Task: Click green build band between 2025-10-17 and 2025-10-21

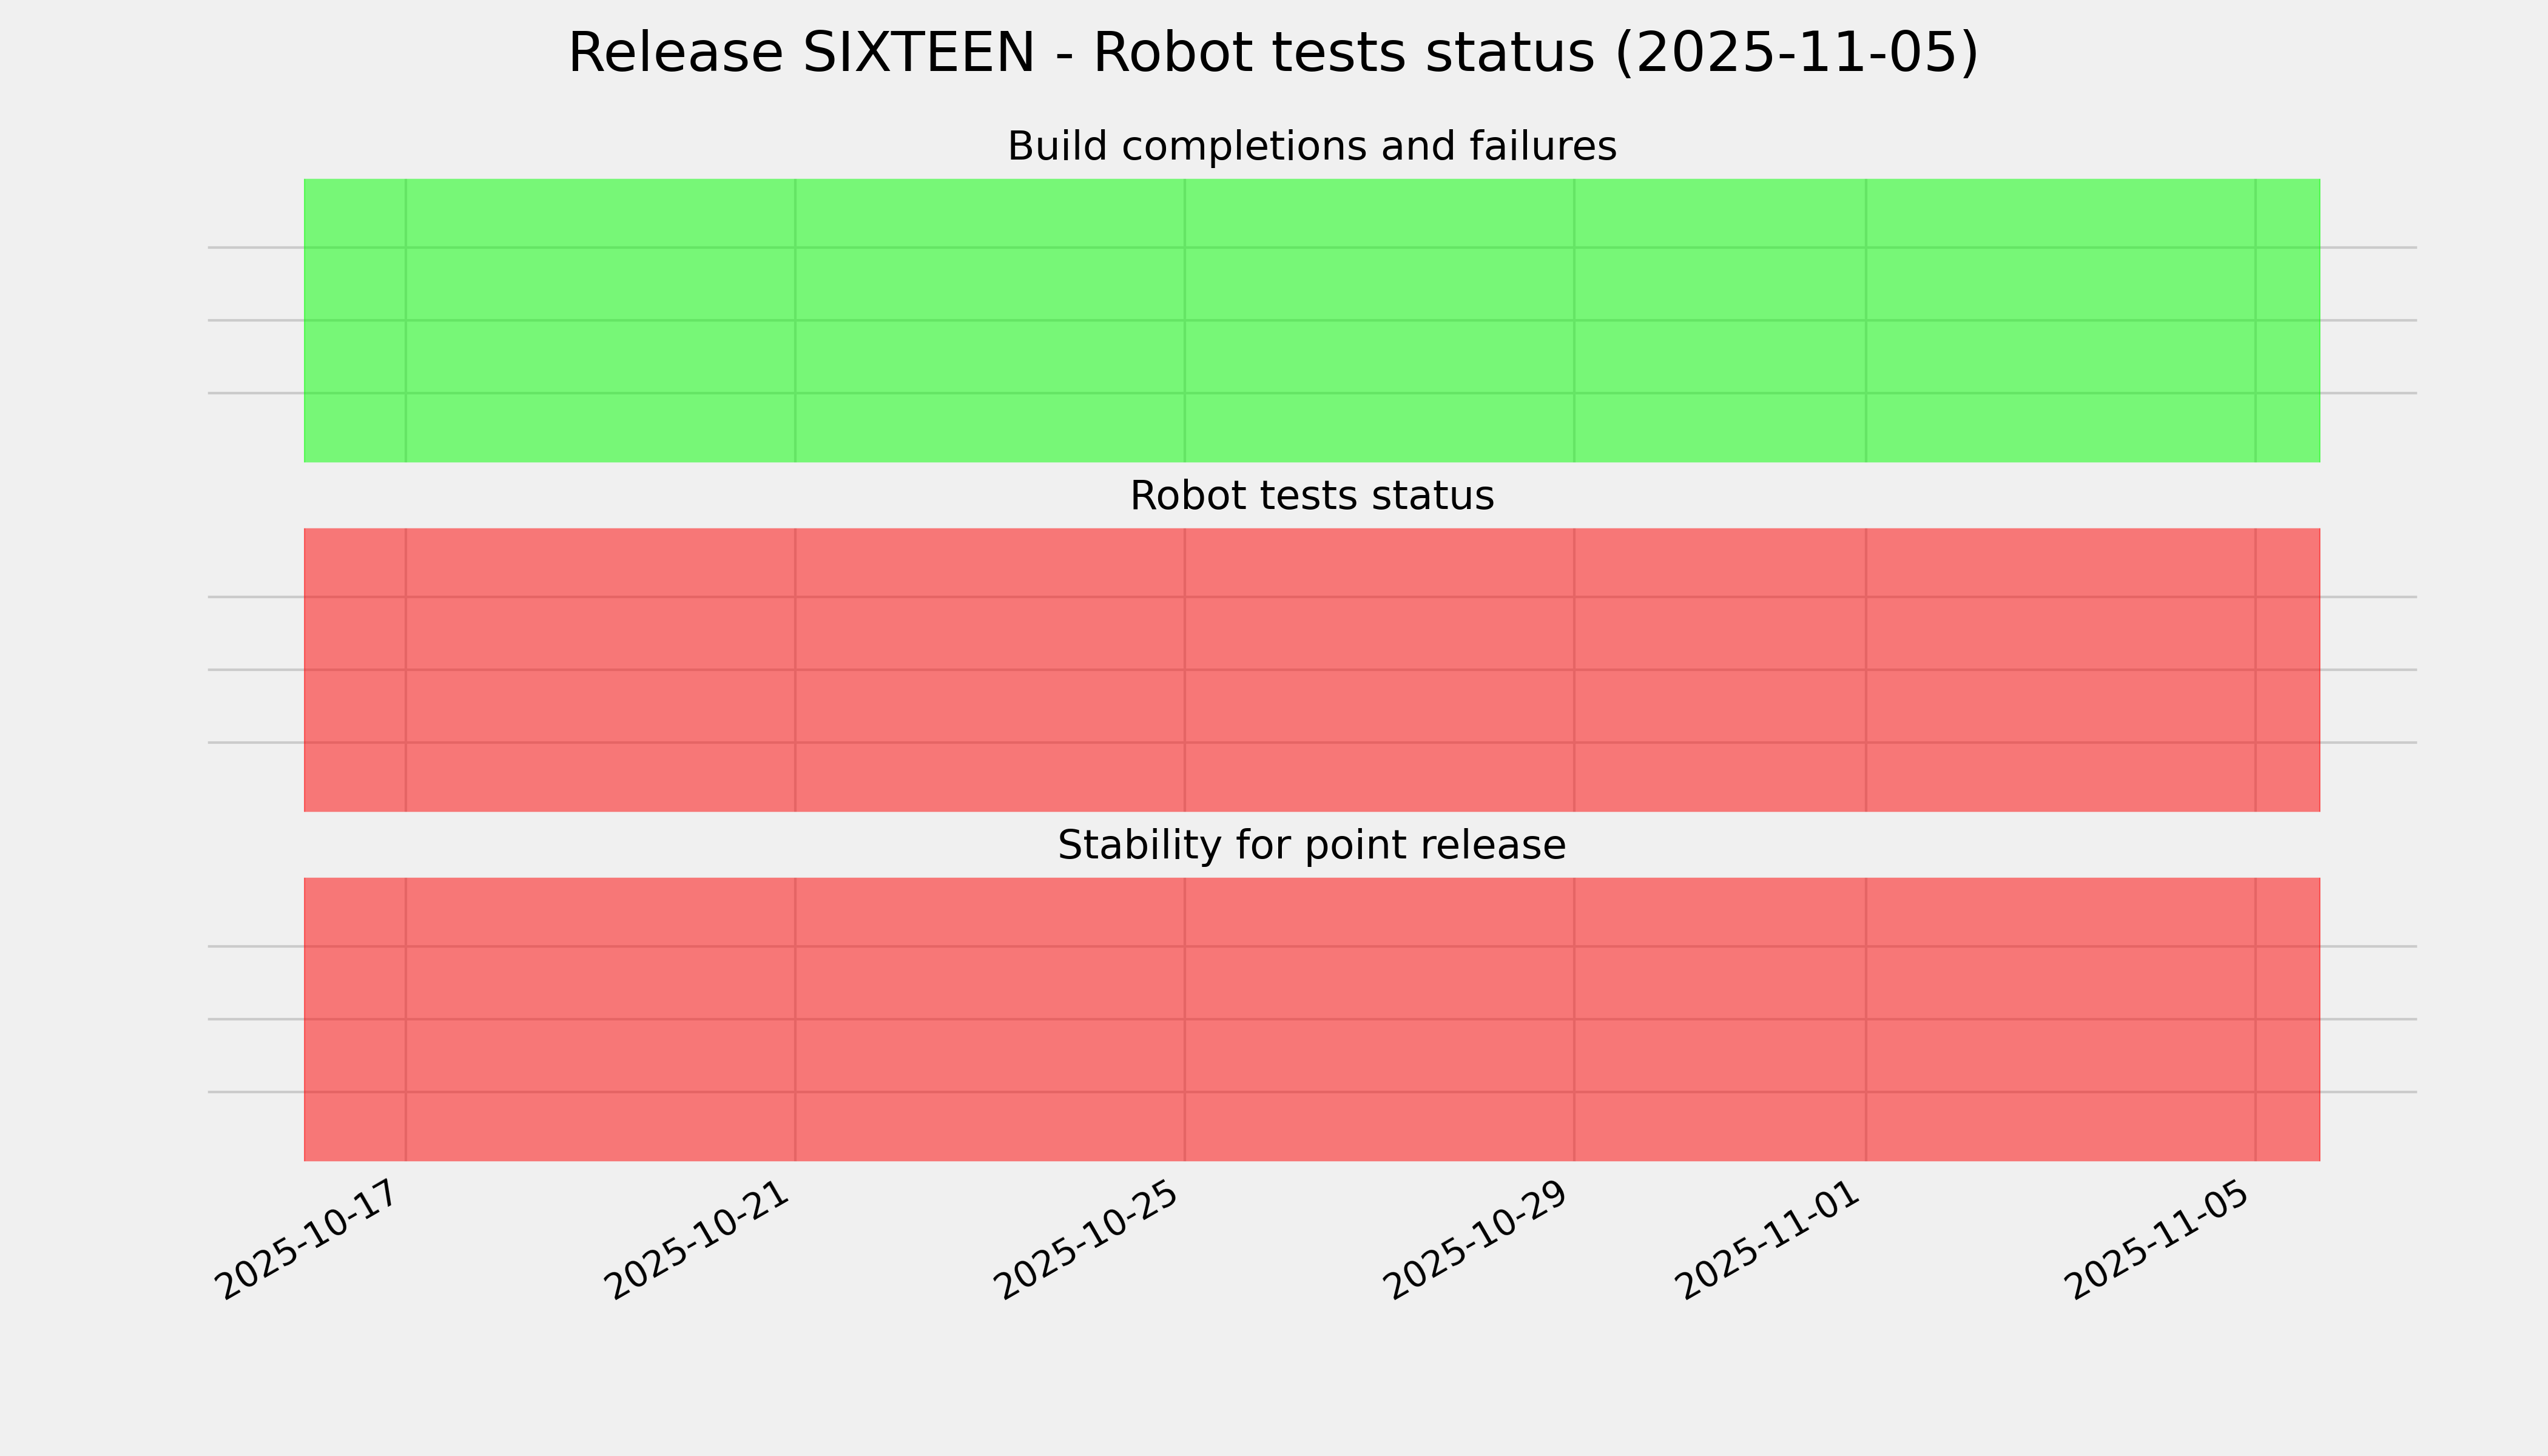Action: [x=600, y=320]
